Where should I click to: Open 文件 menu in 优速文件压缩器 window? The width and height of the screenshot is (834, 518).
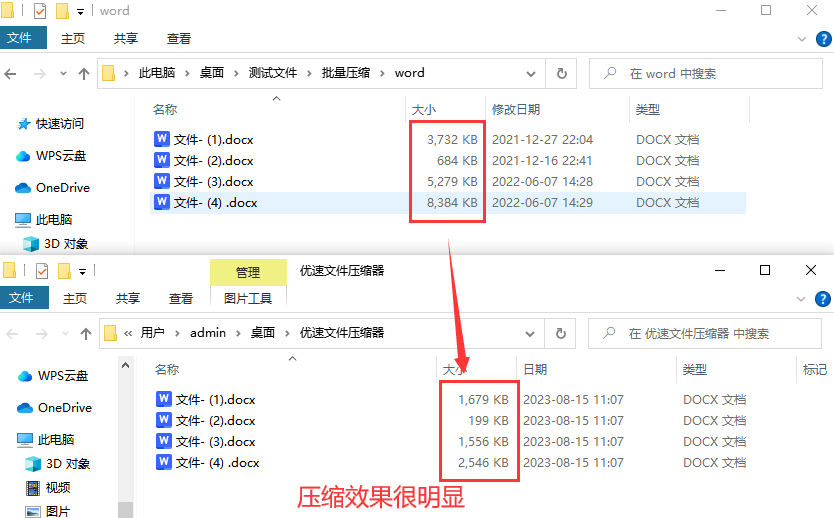click(24, 297)
